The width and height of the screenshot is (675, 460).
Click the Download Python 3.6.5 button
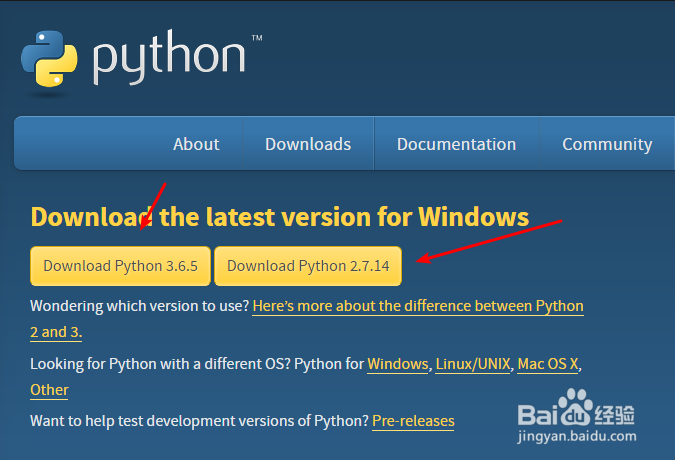121,266
